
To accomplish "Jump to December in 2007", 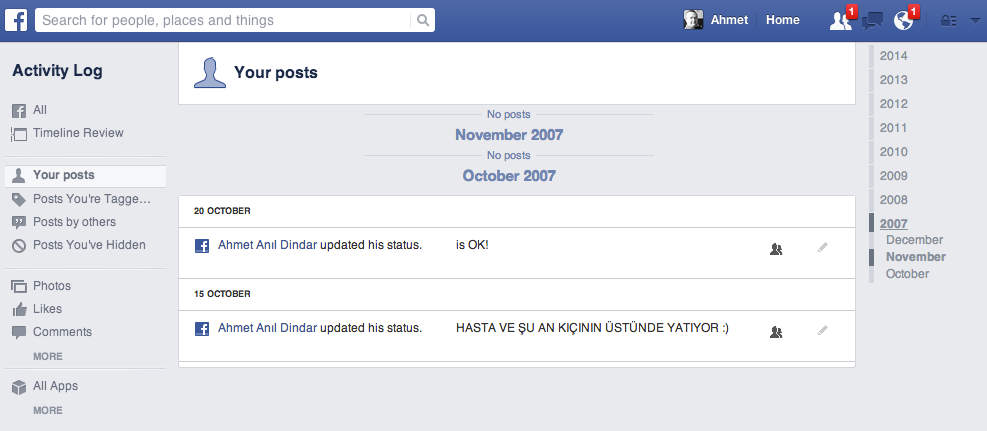I will click(914, 240).
